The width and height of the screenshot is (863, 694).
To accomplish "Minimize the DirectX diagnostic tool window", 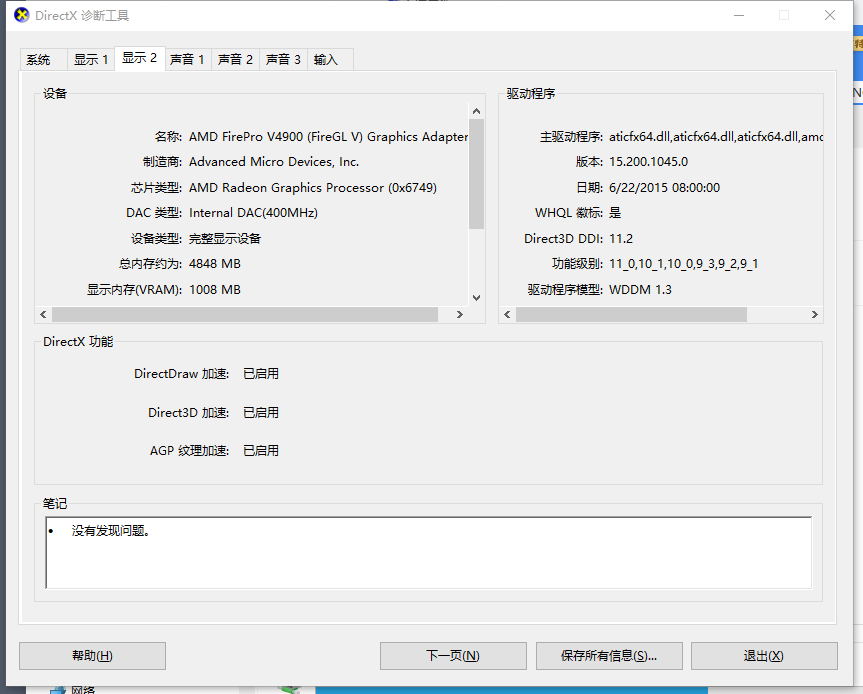I will click(739, 15).
